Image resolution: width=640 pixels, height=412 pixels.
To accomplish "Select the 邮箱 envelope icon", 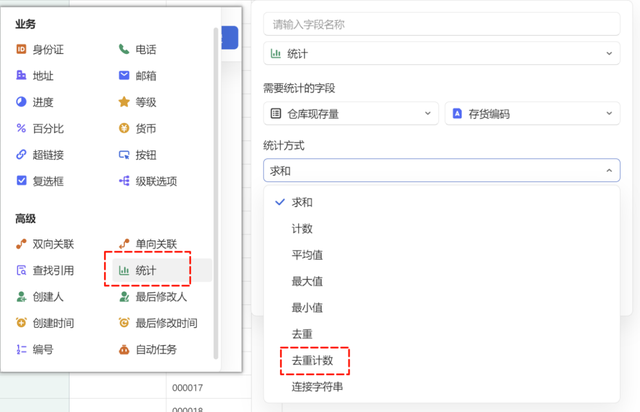I will pos(124,76).
